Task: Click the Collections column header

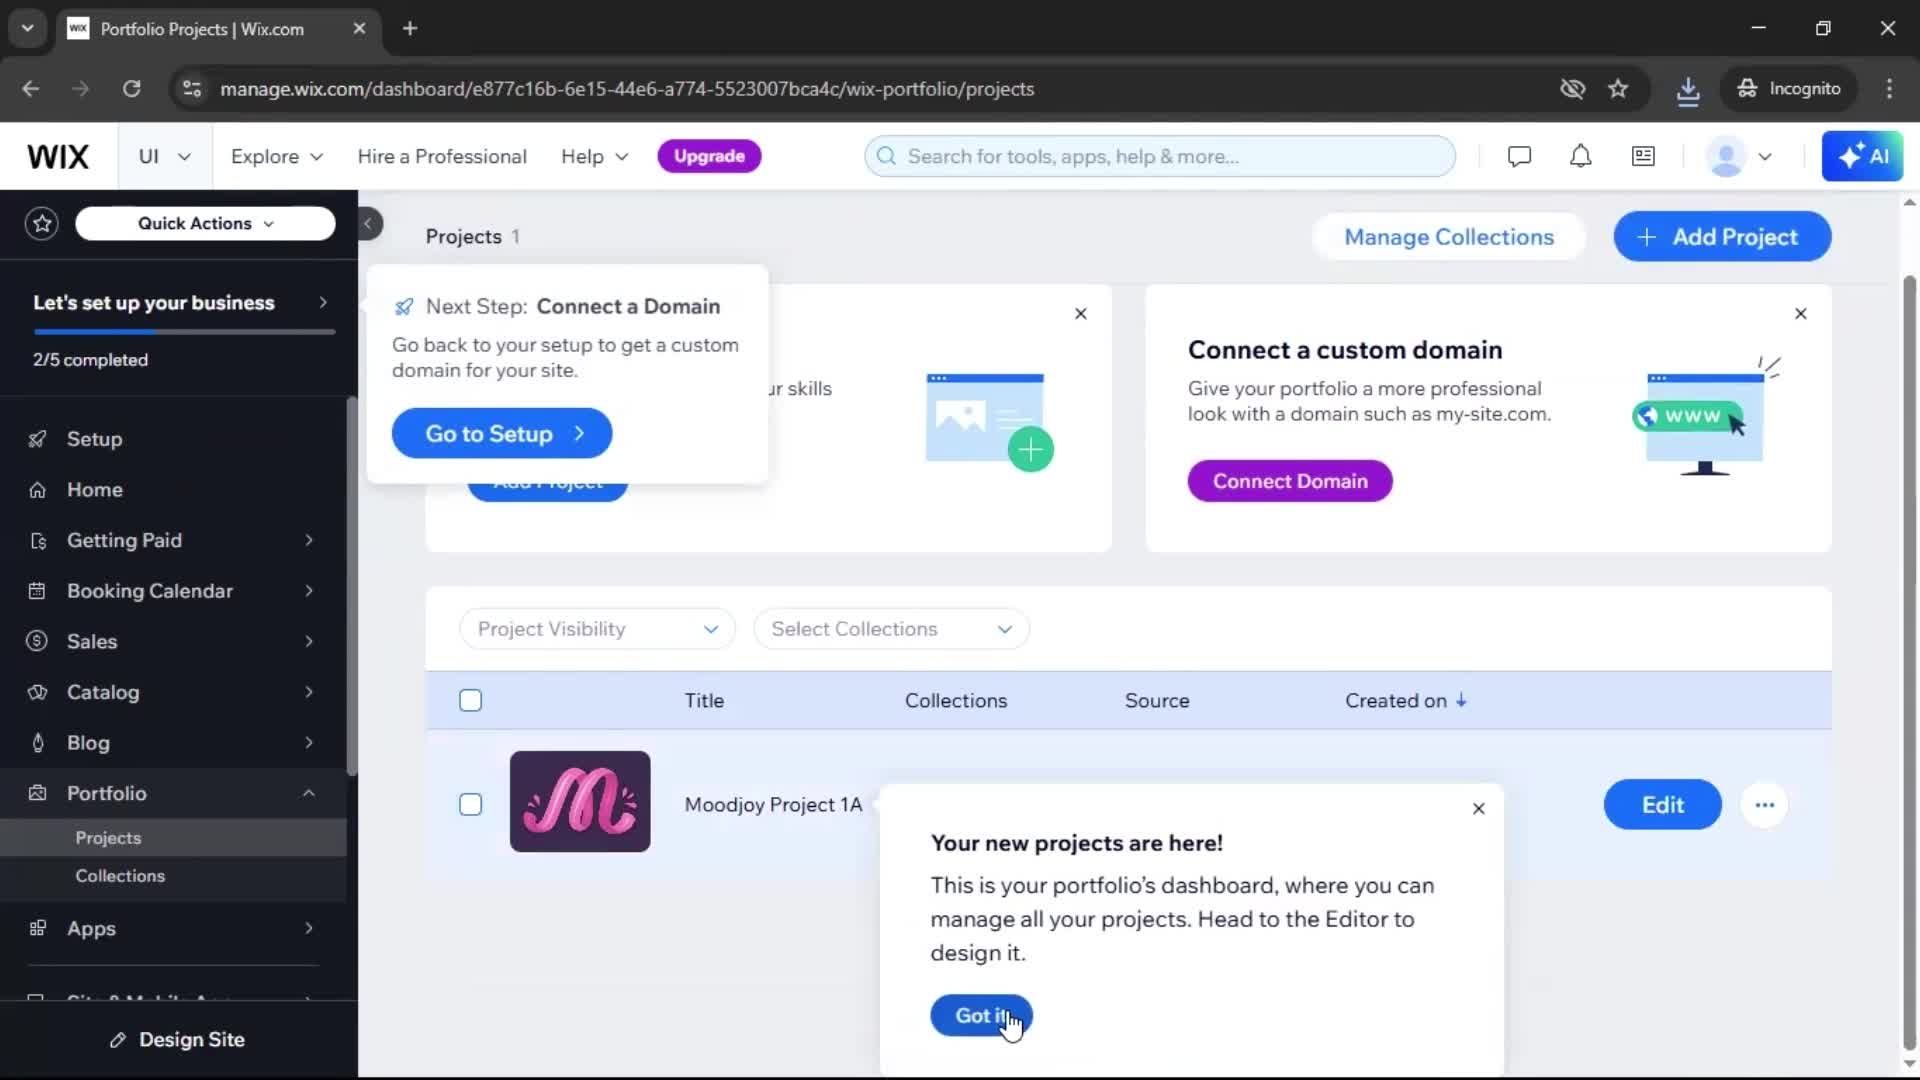Action: pyautogui.click(x=956, y=700)
